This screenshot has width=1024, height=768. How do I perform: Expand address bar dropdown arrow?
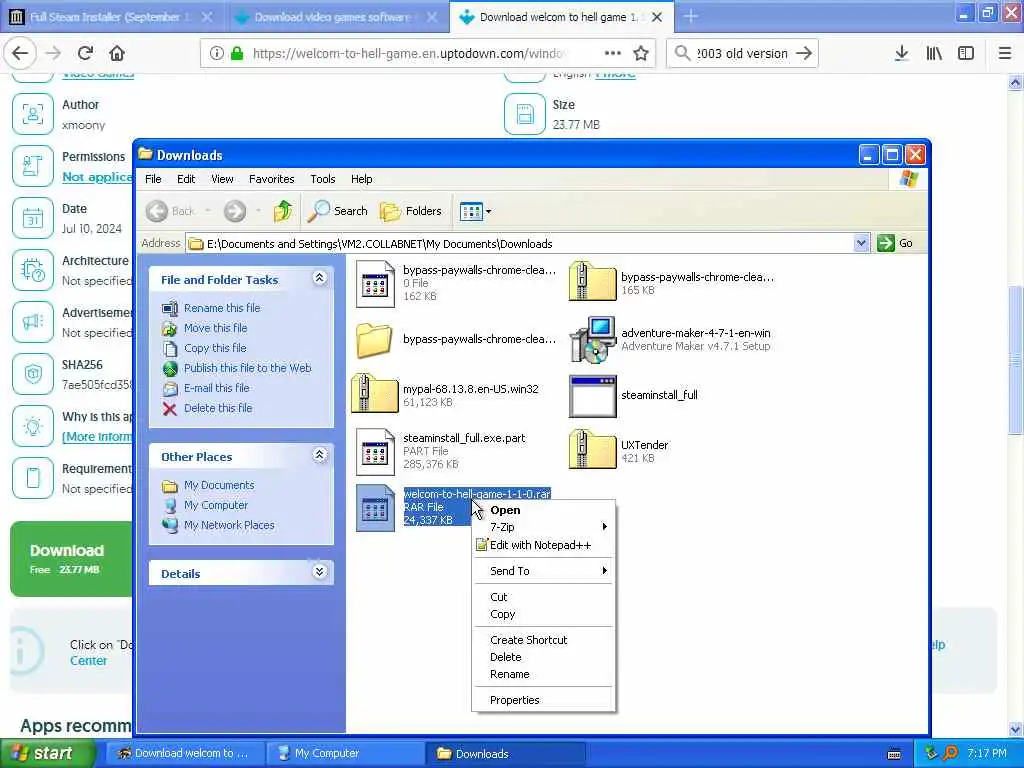coord(861,243)
